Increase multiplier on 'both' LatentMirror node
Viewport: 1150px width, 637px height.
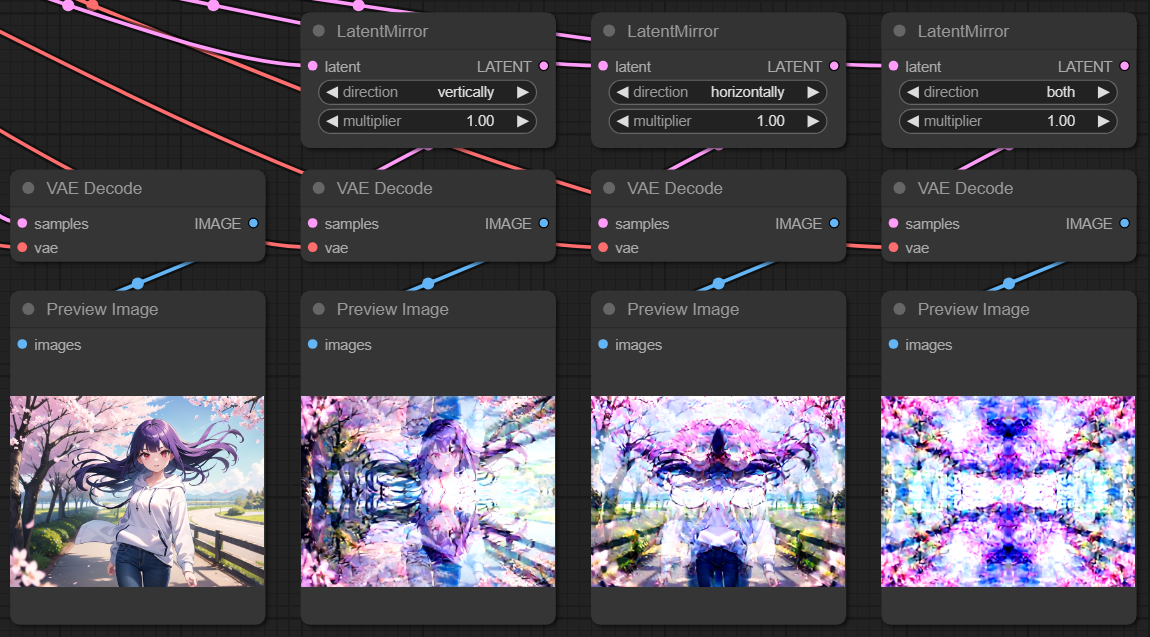(1103, 121)
